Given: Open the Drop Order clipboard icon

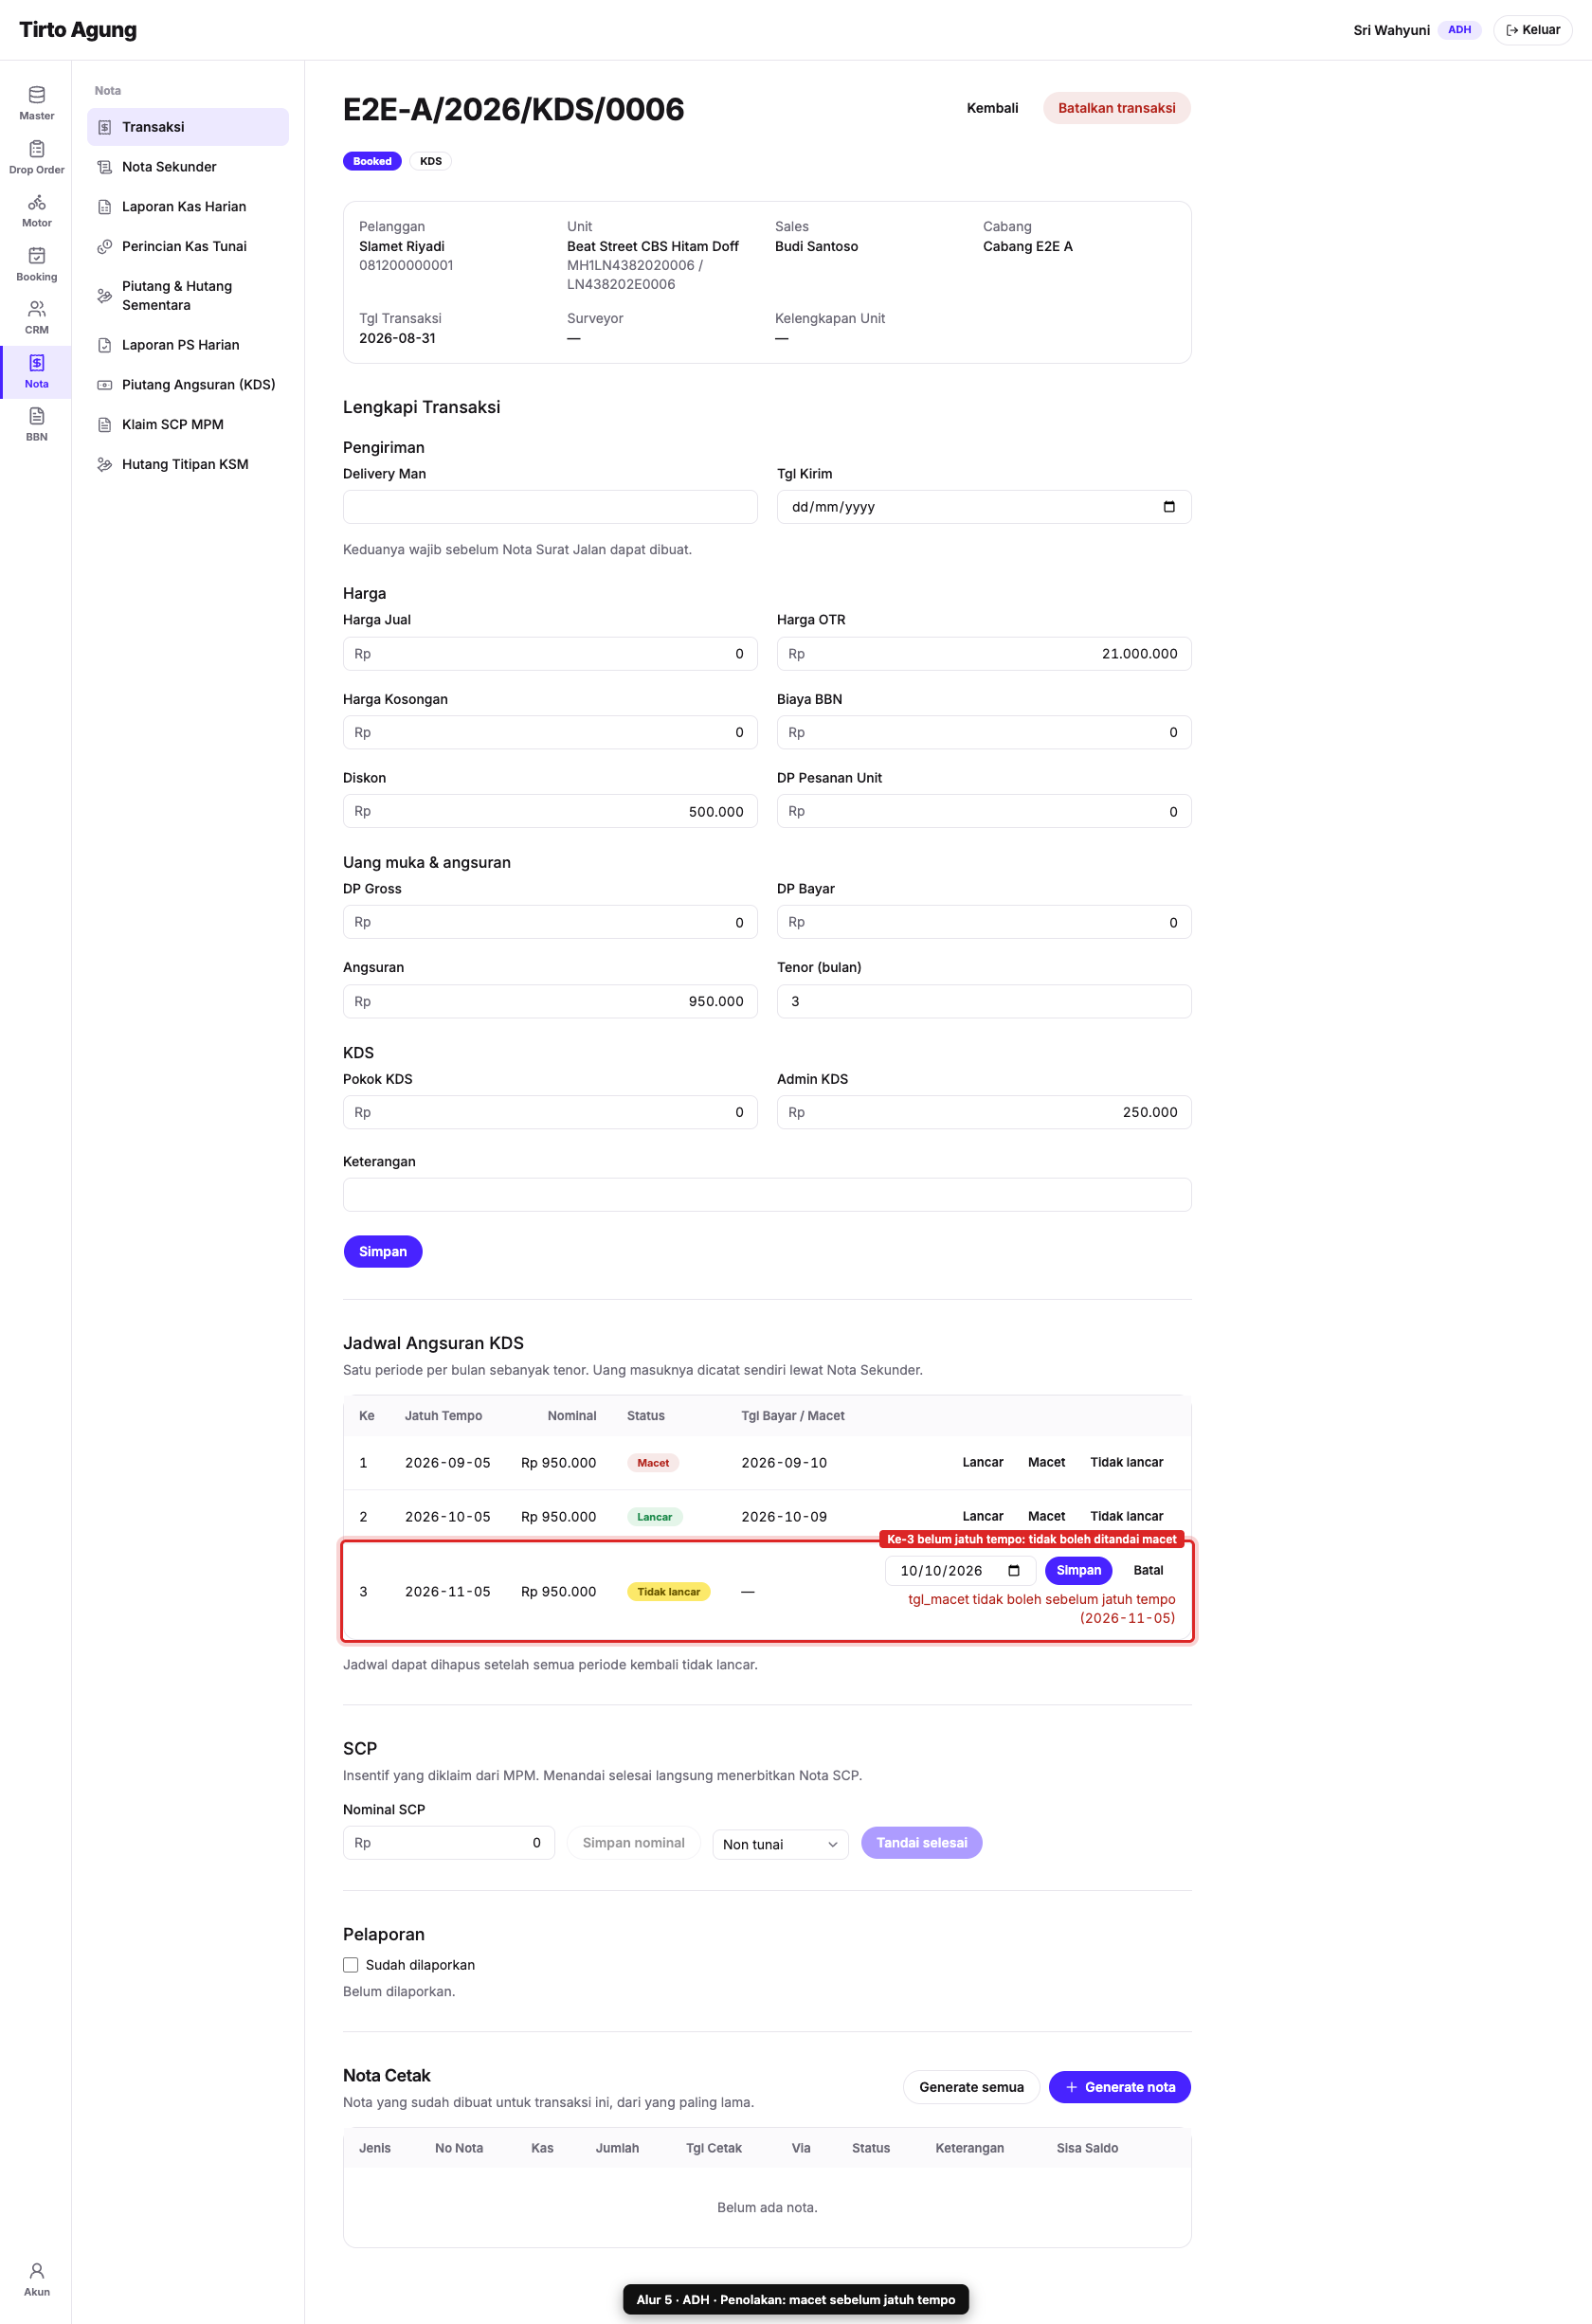Looking at the screenshot, I should [x=36, y=149].
